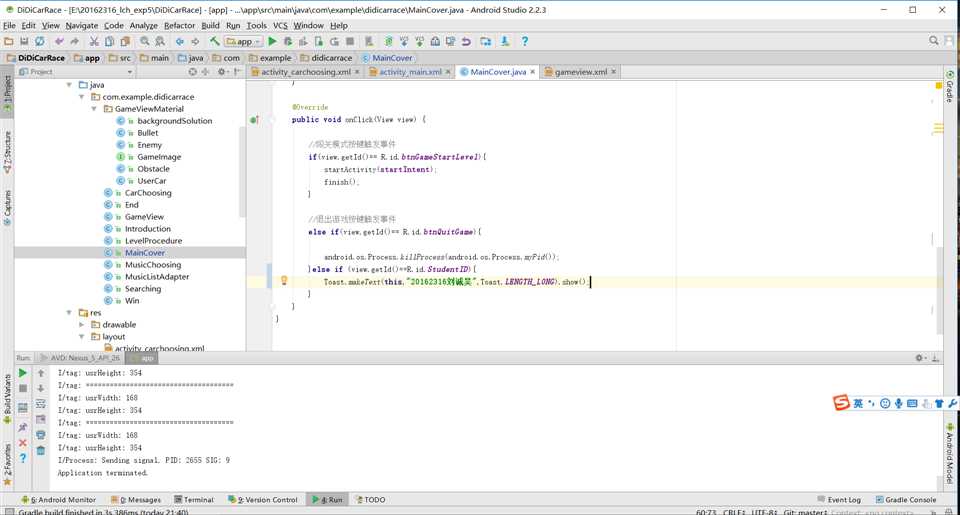This screenshot has height=515, width=960.
Task: Collapse com.example.didicarrace package node
Action: [81, 97]
